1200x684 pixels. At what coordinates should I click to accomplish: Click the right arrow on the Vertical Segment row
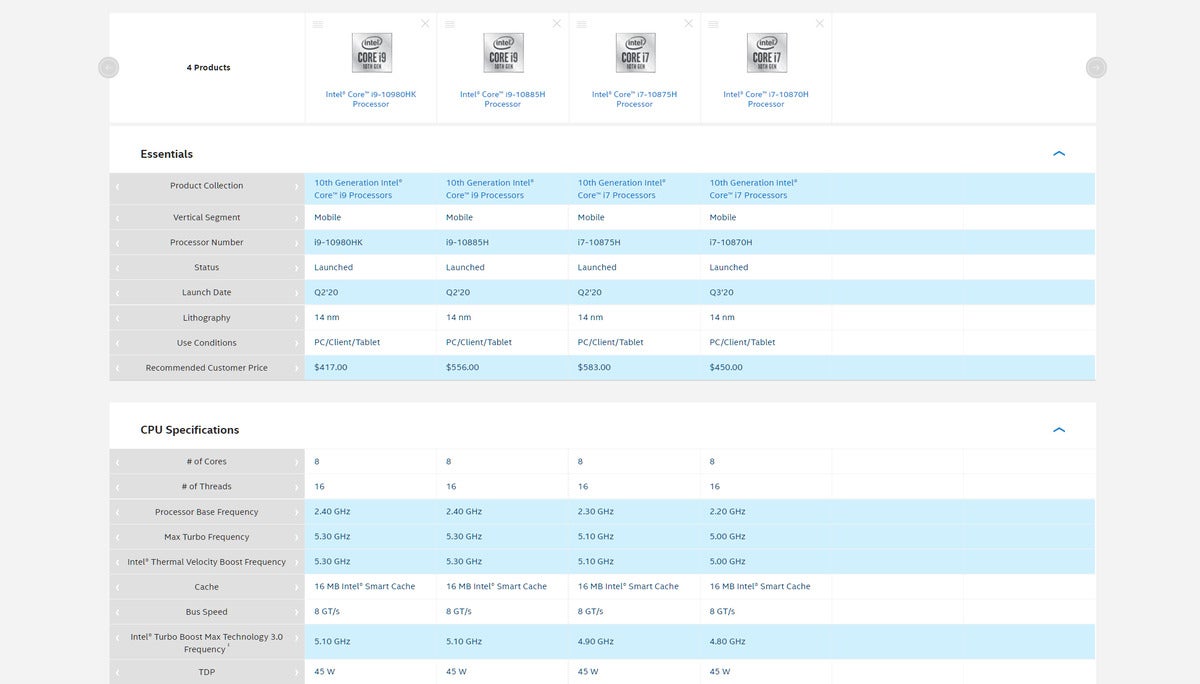pyautogui.click(x=296, y=218)
